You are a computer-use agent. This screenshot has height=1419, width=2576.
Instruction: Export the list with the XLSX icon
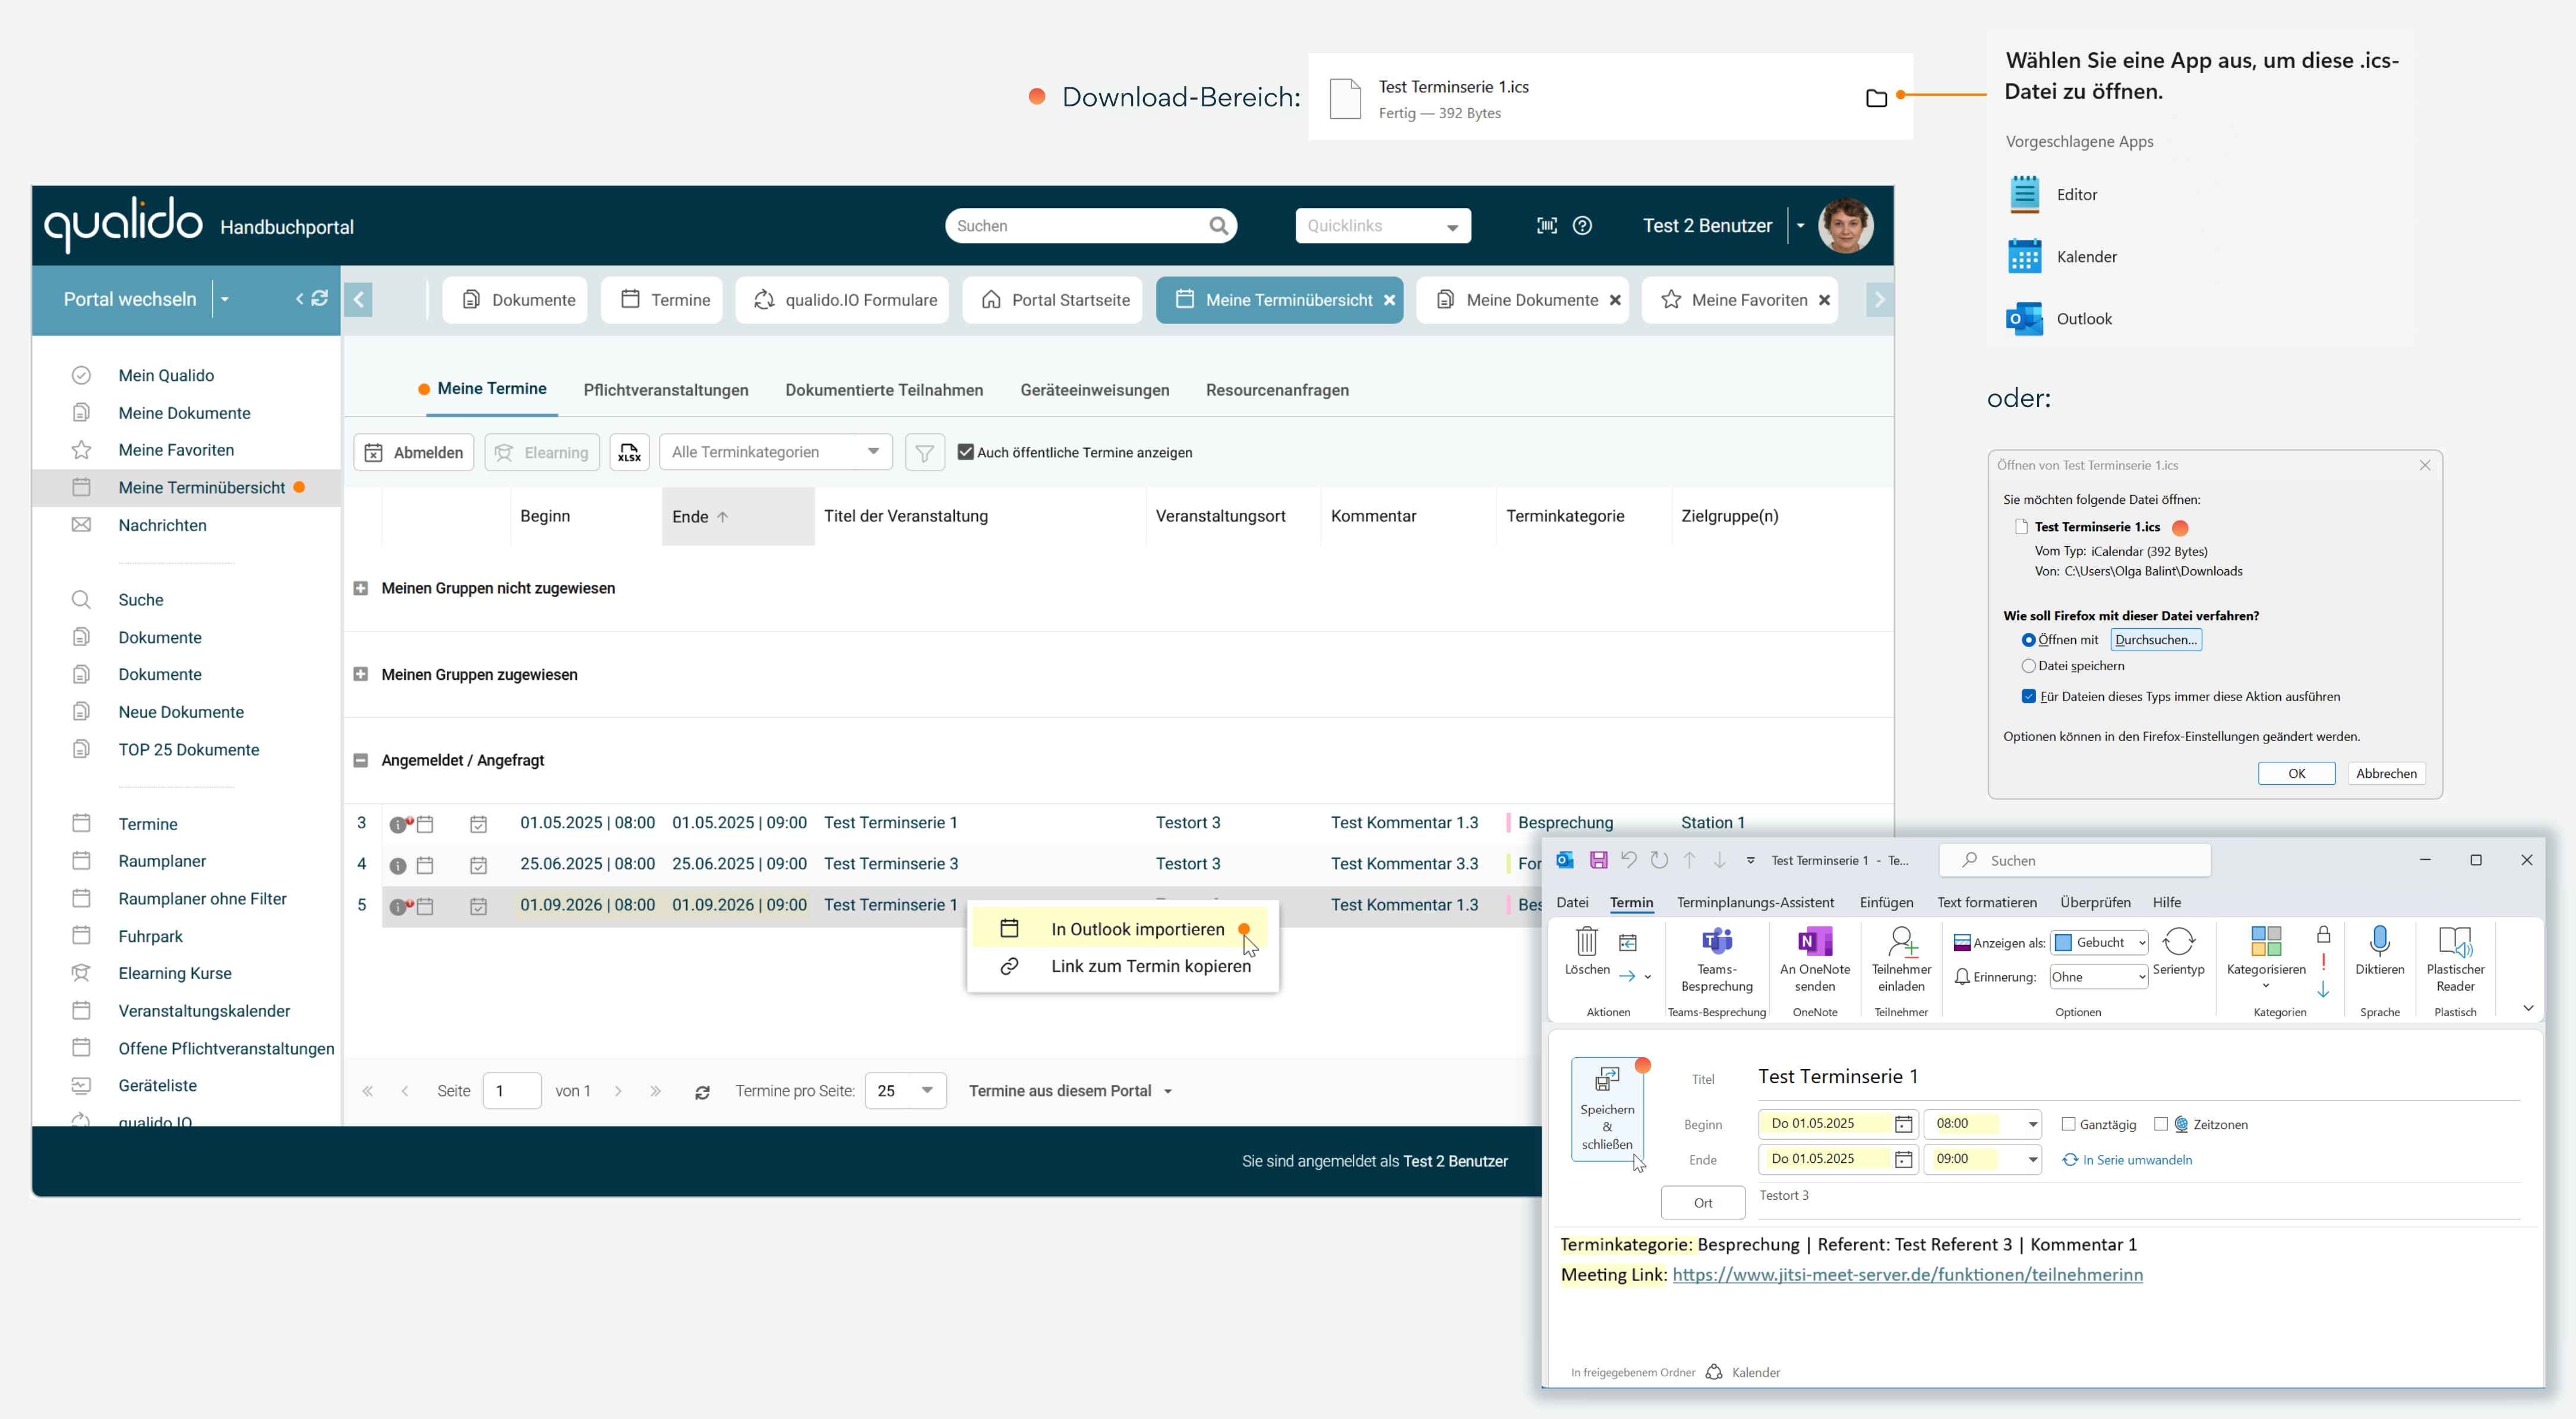click(x=629, y=452)
